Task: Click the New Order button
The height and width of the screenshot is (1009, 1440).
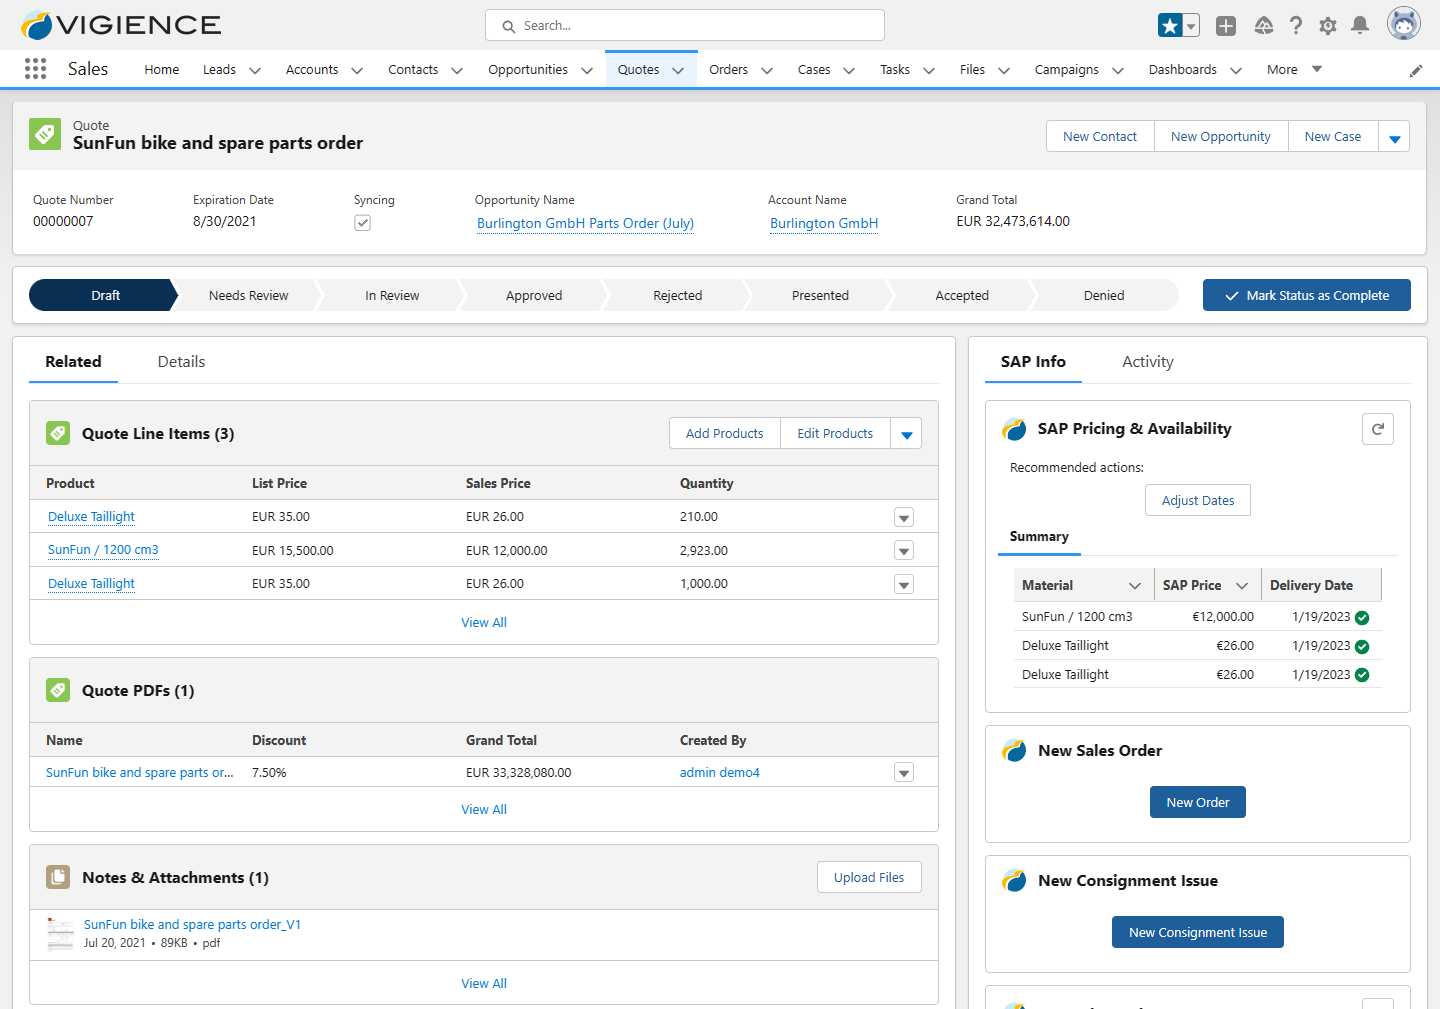Action: pos(1198,803)
